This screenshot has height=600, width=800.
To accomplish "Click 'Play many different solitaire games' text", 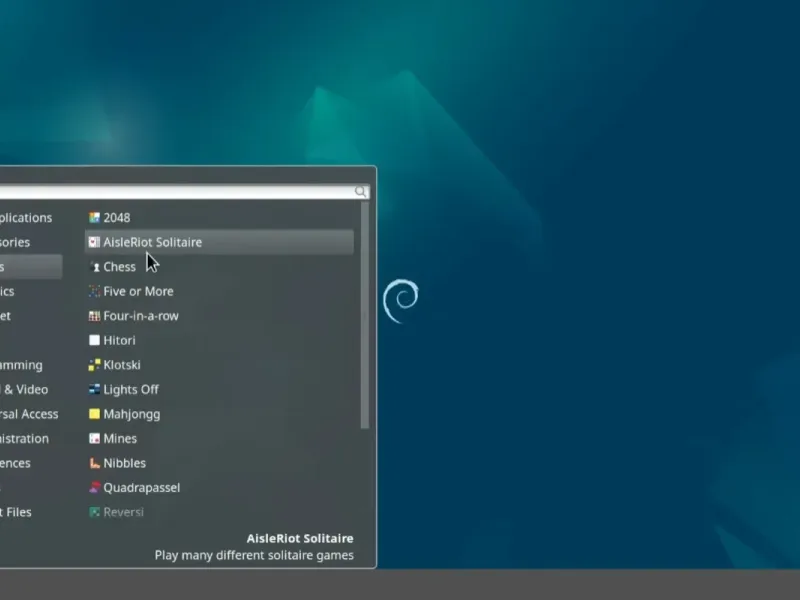I will 254,555.
